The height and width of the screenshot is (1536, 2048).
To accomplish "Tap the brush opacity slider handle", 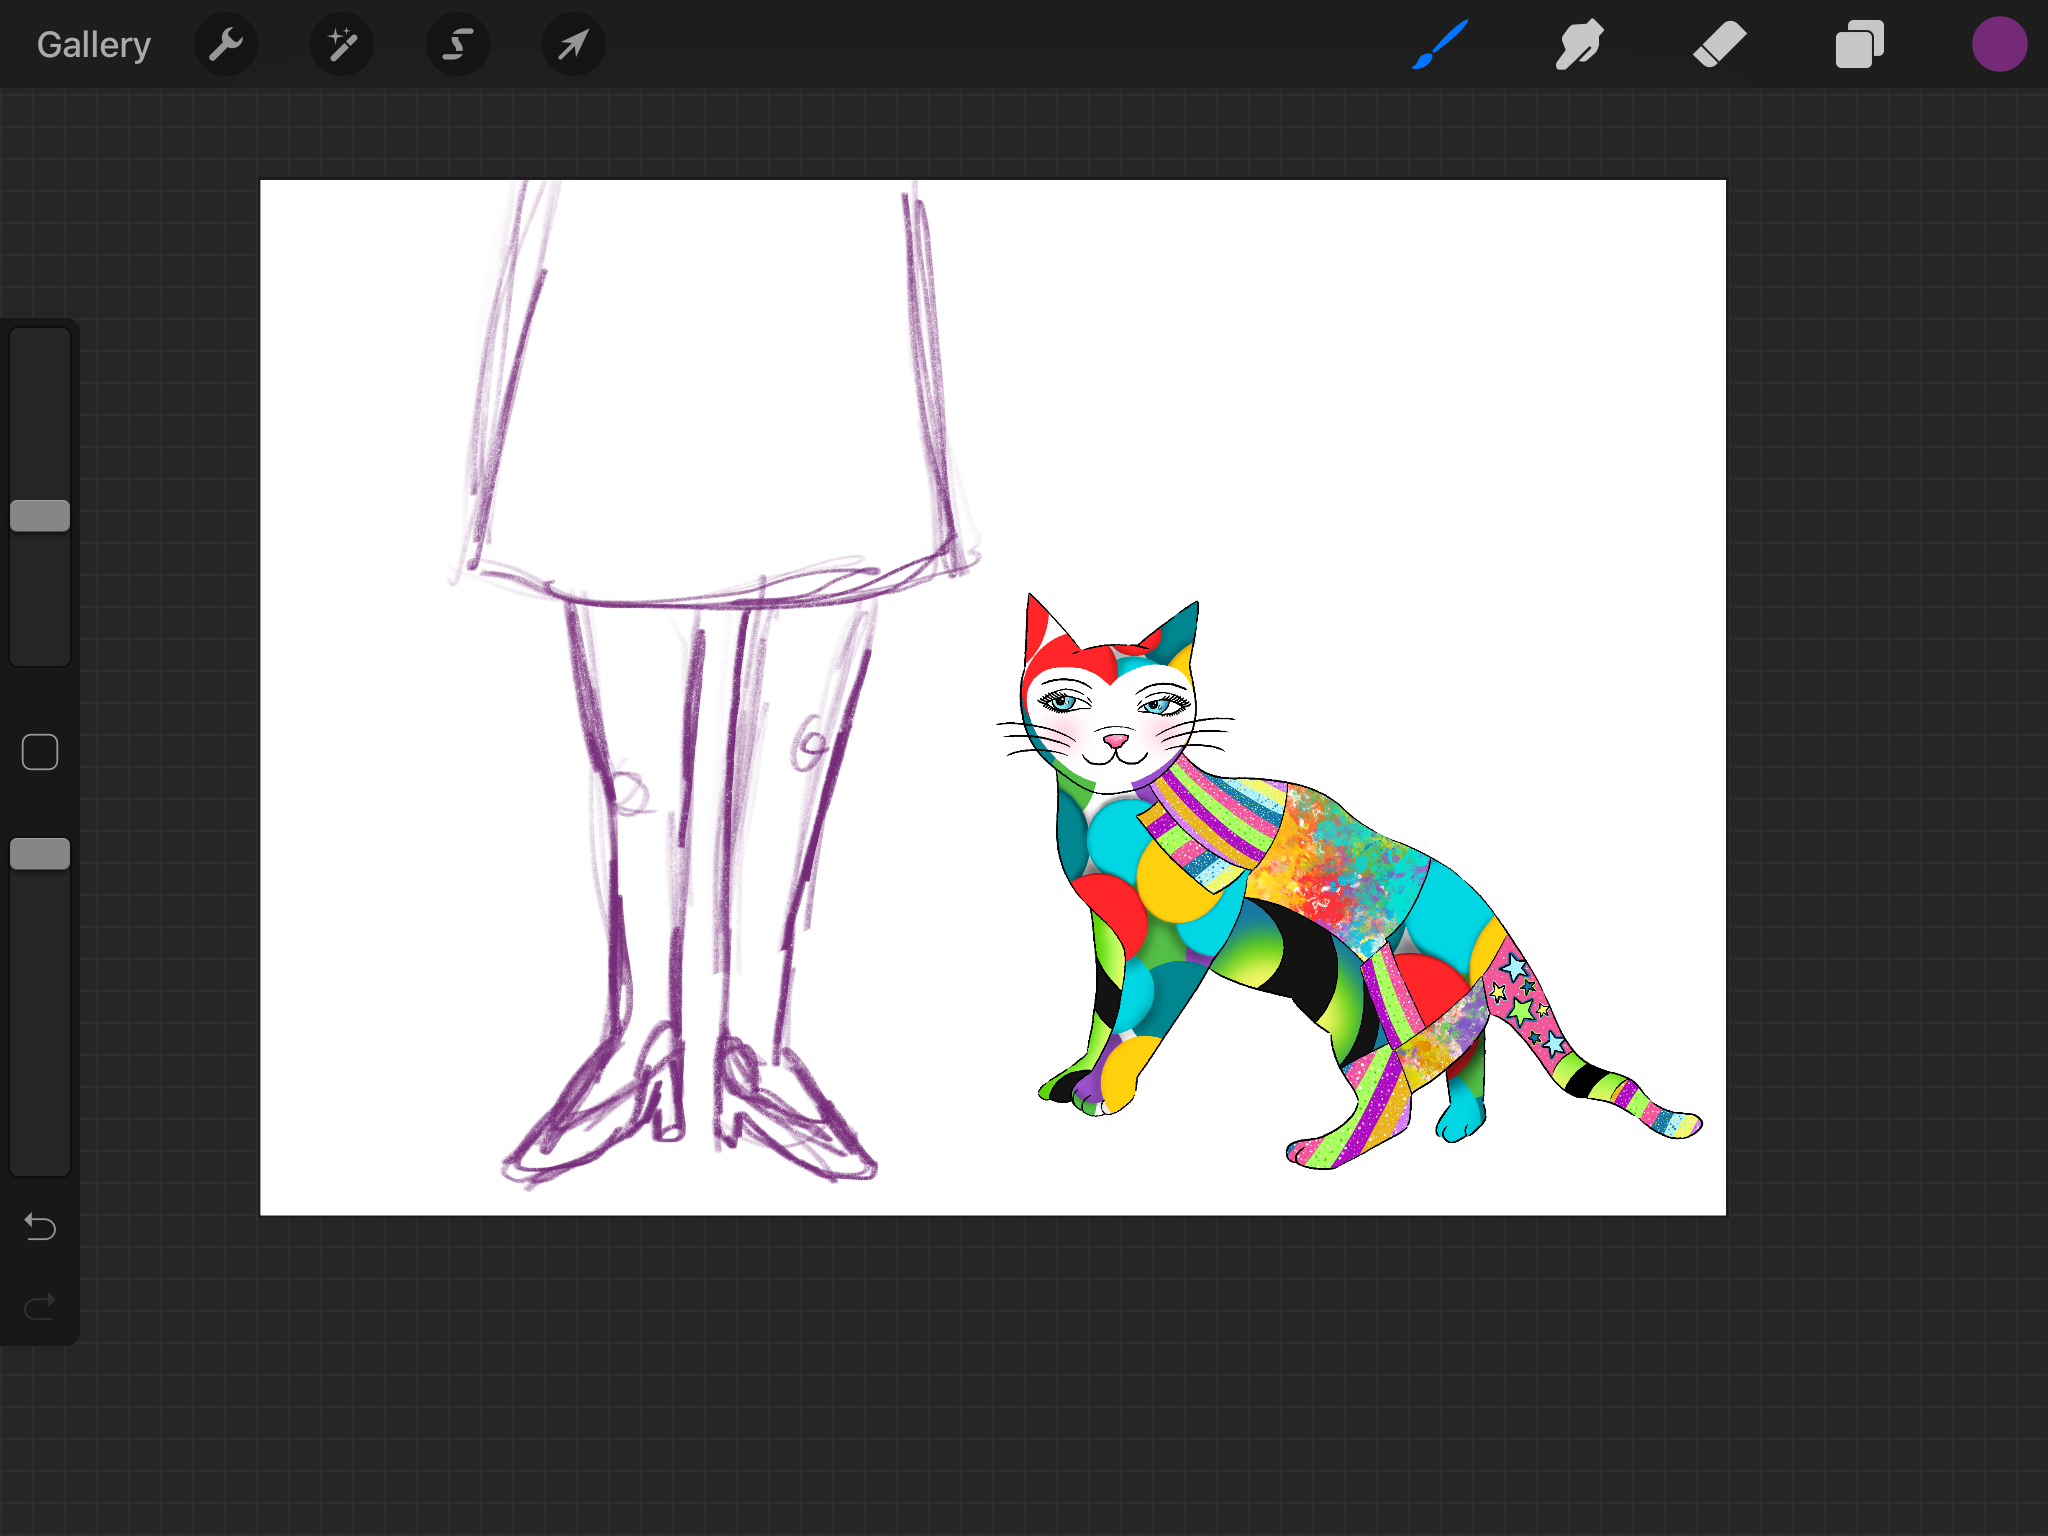I will 40,853.
